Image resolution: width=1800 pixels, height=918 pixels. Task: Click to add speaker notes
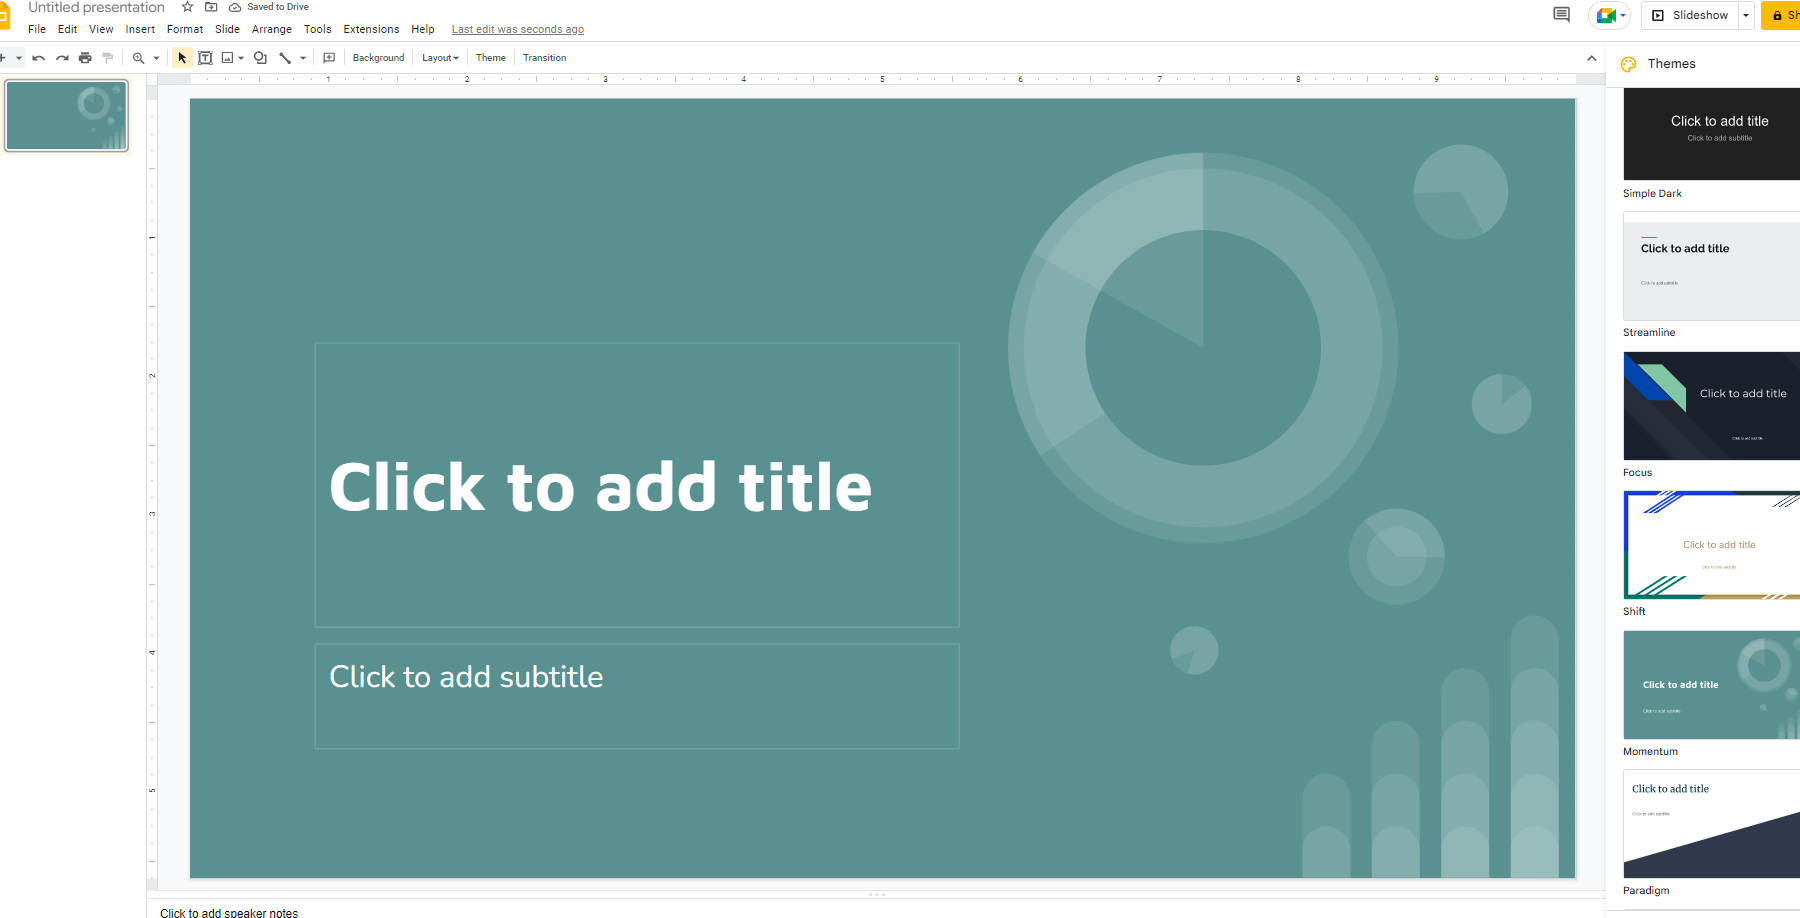pos(229,912)
